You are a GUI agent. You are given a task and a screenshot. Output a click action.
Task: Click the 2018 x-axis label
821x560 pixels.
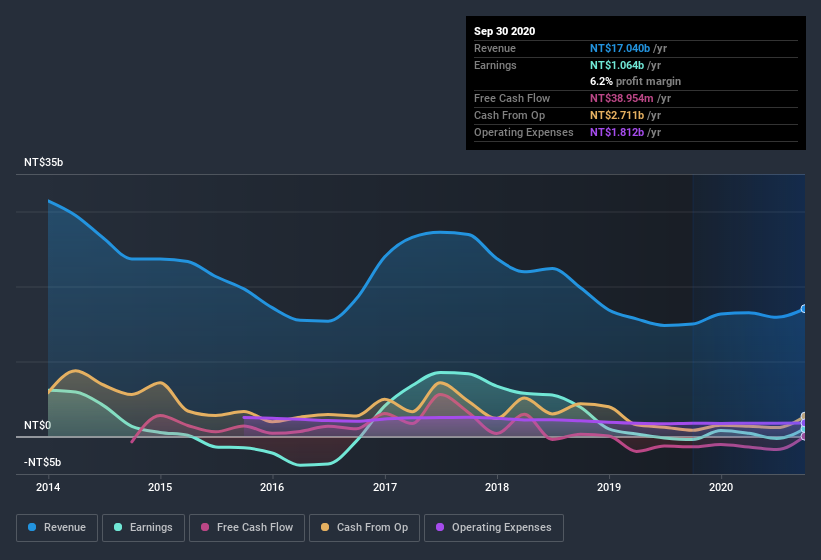click(x=497, y=487)
